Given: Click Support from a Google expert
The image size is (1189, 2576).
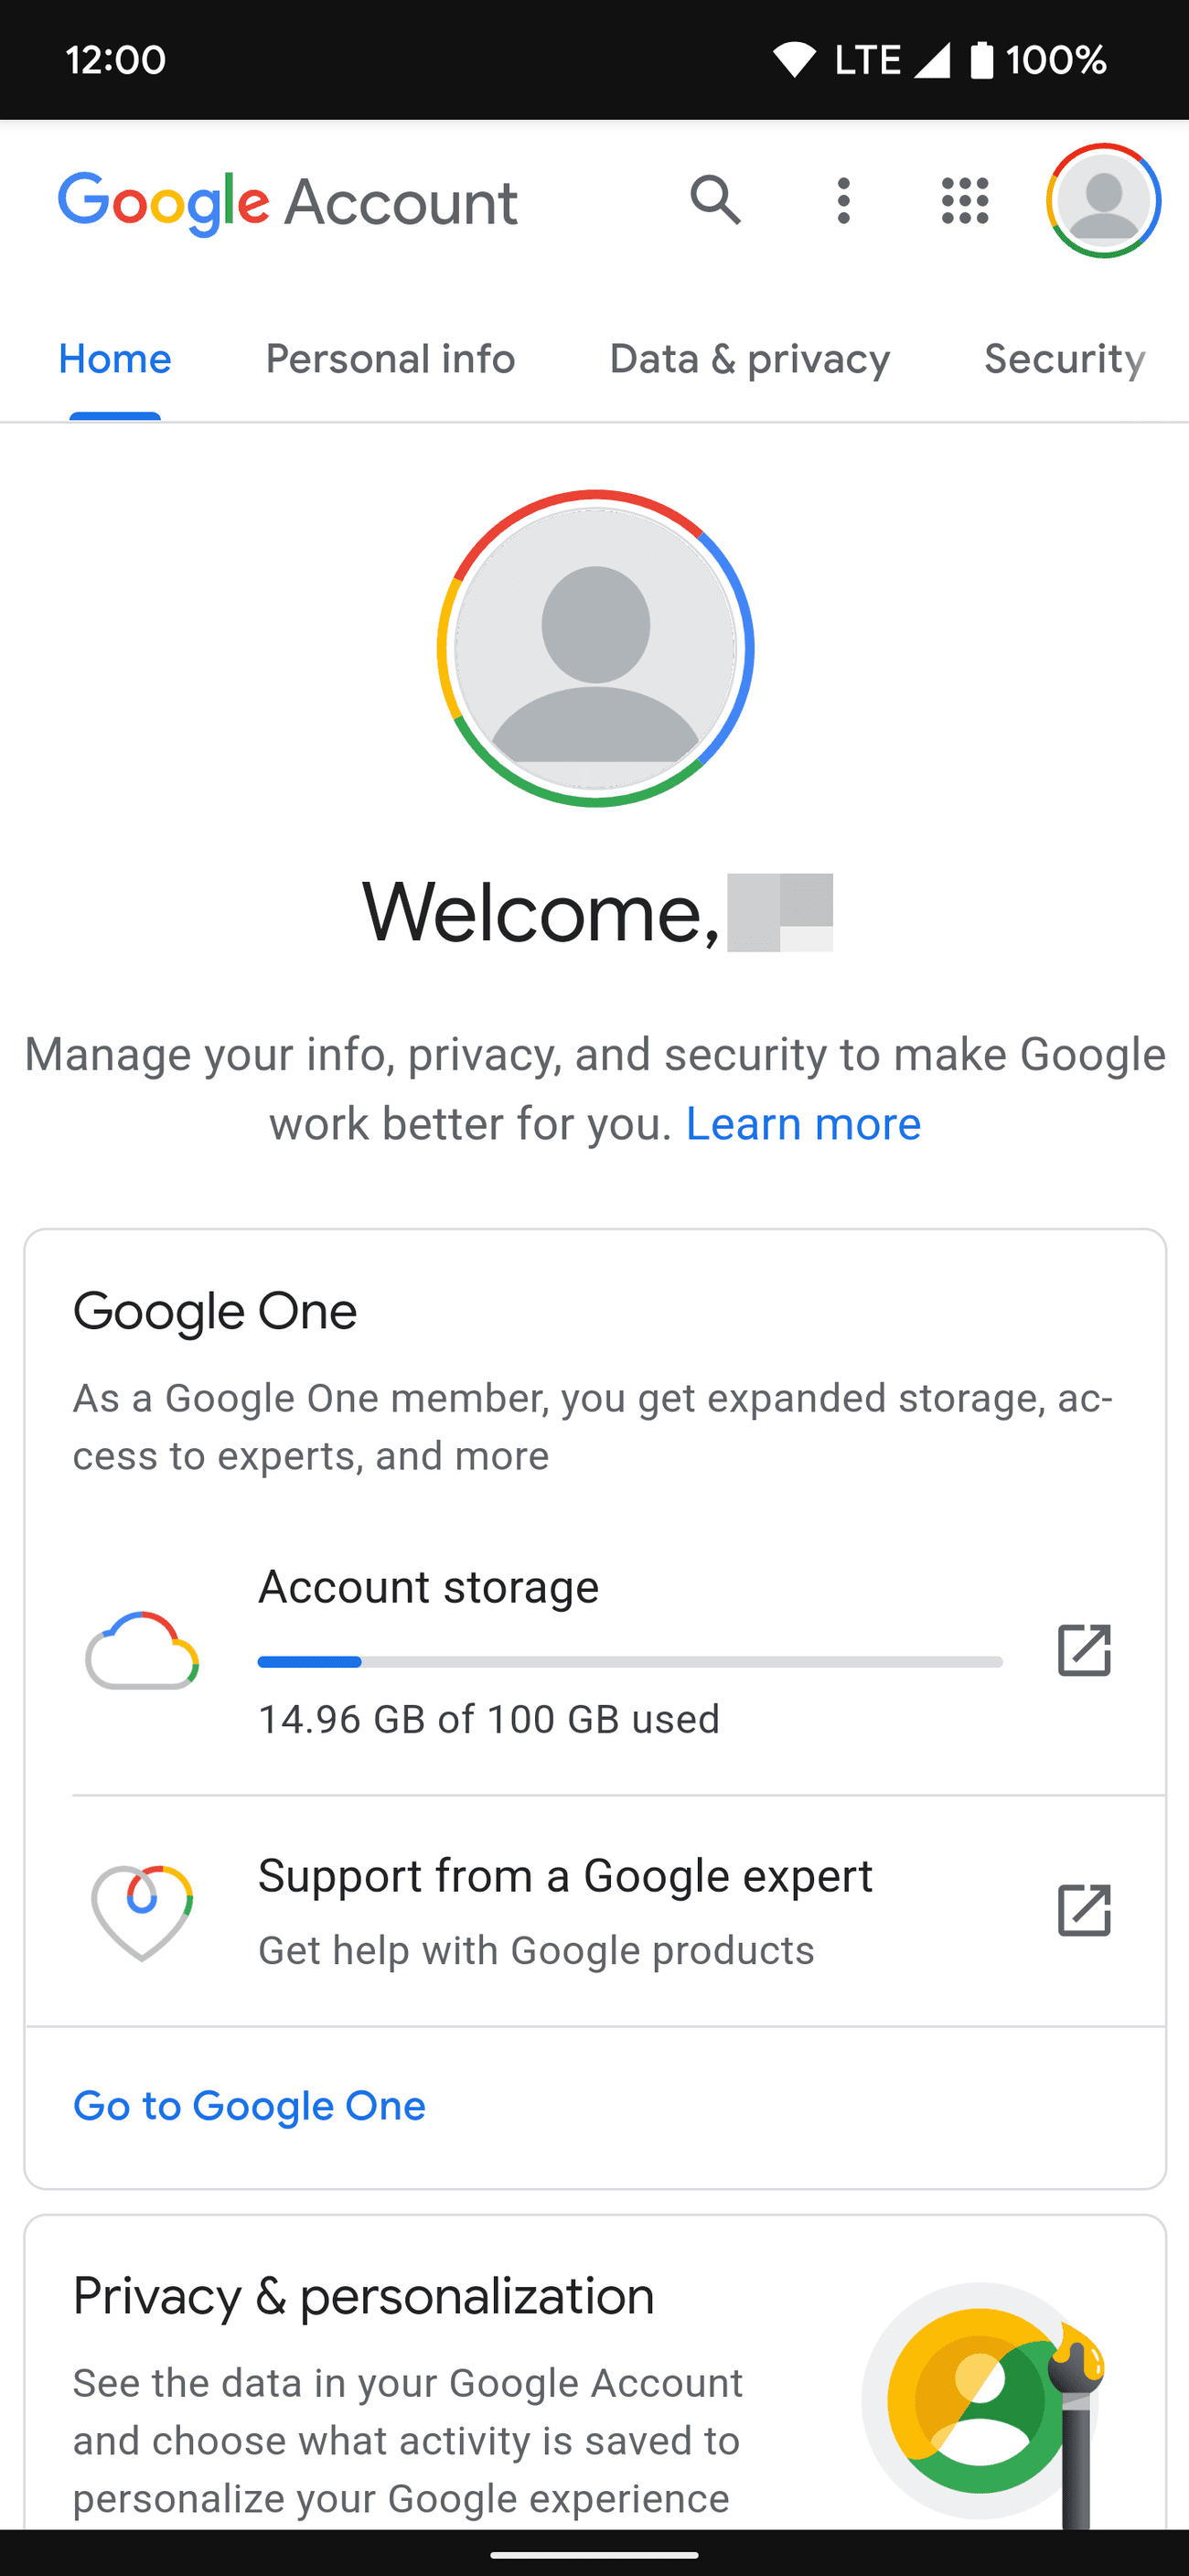Looking at the screenshot, I should [x=565, y=1875].
